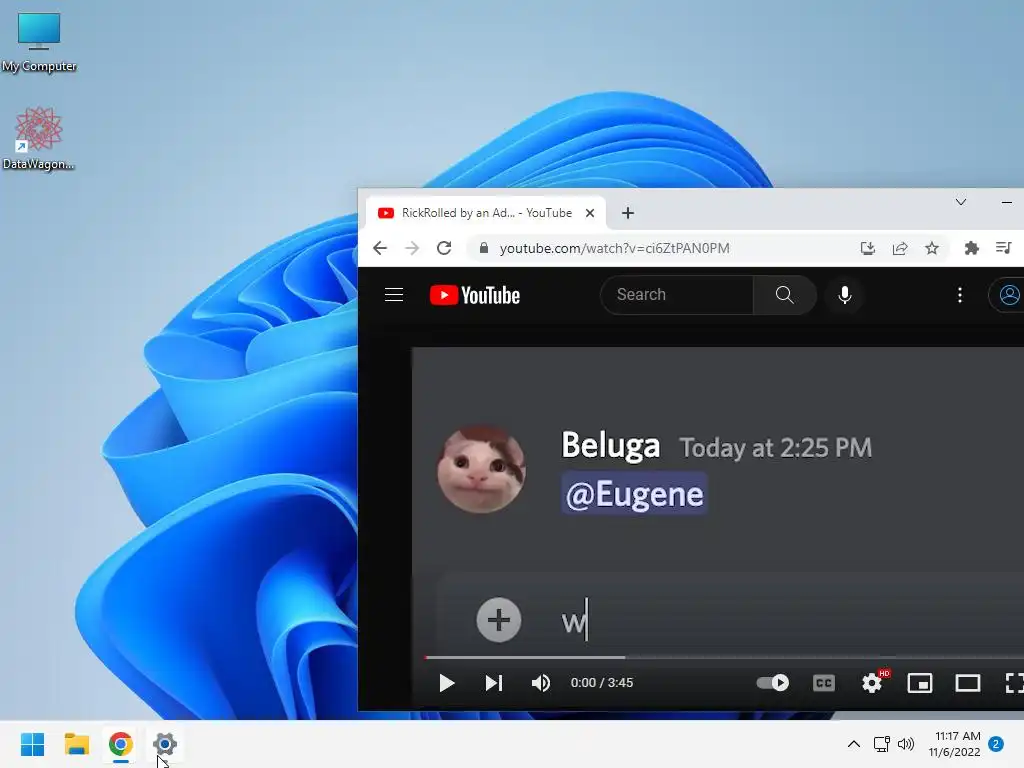Open the clock showing 11:17 AM
The image size is (1024, 768).
[x=954, y=744]
